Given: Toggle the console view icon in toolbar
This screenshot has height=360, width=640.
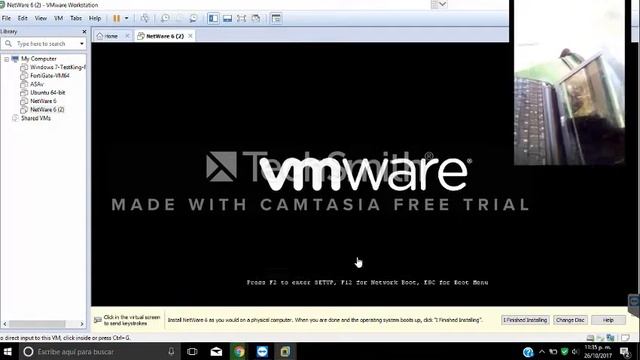Looking at the screenshot, I should coord(276,18).
